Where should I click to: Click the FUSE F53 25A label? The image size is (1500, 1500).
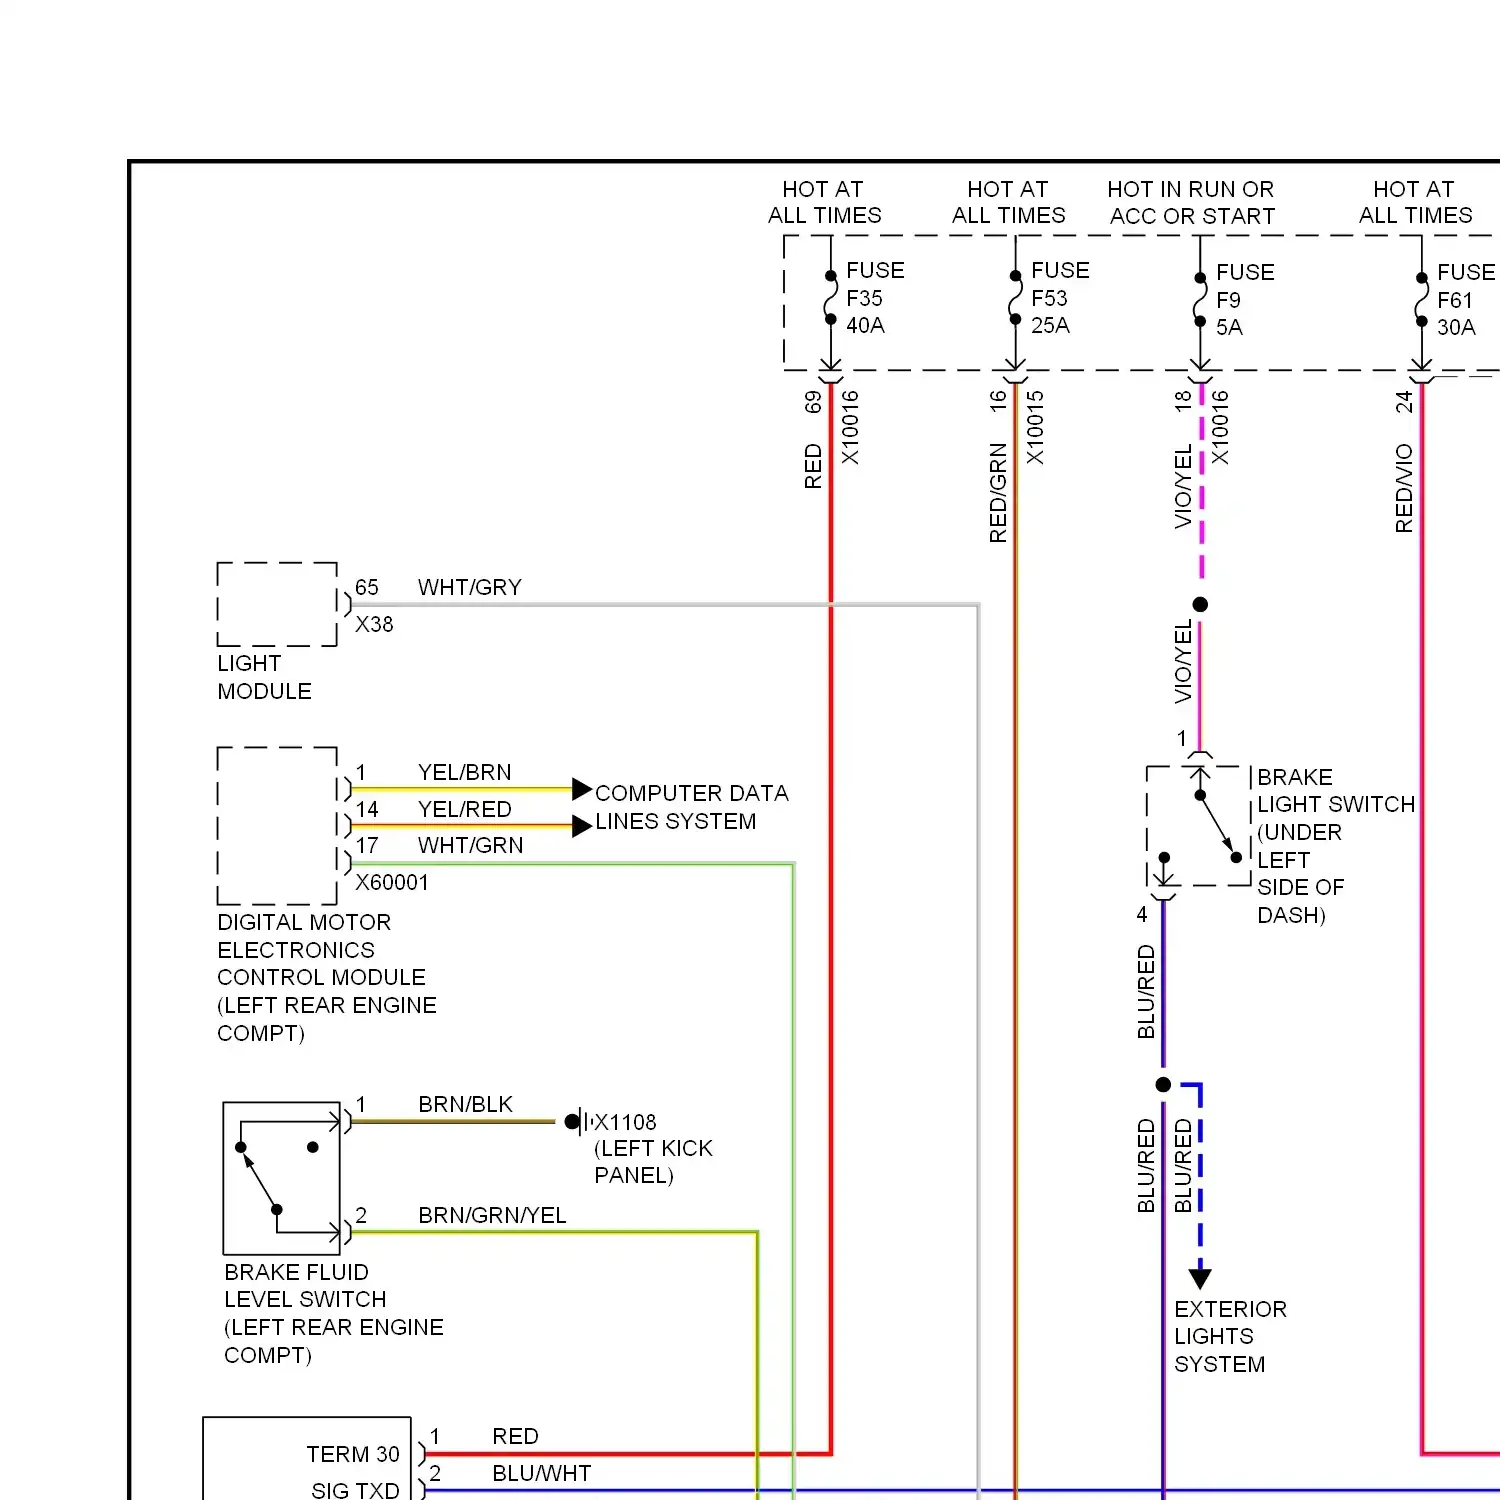(1060, 298)
